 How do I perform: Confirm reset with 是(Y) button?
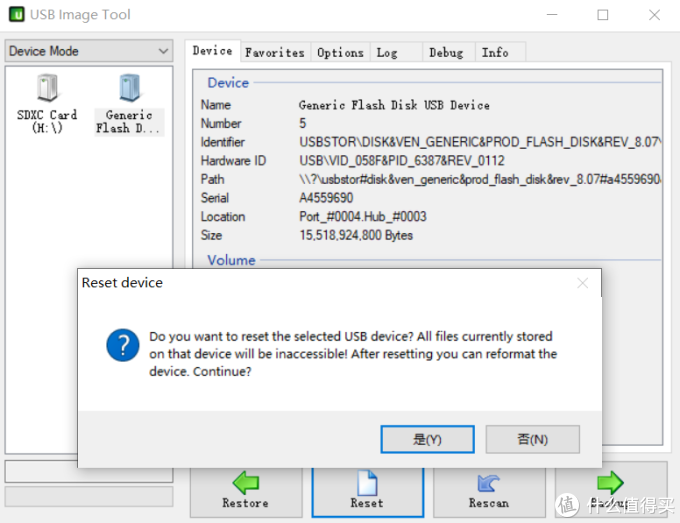(427, 439)
